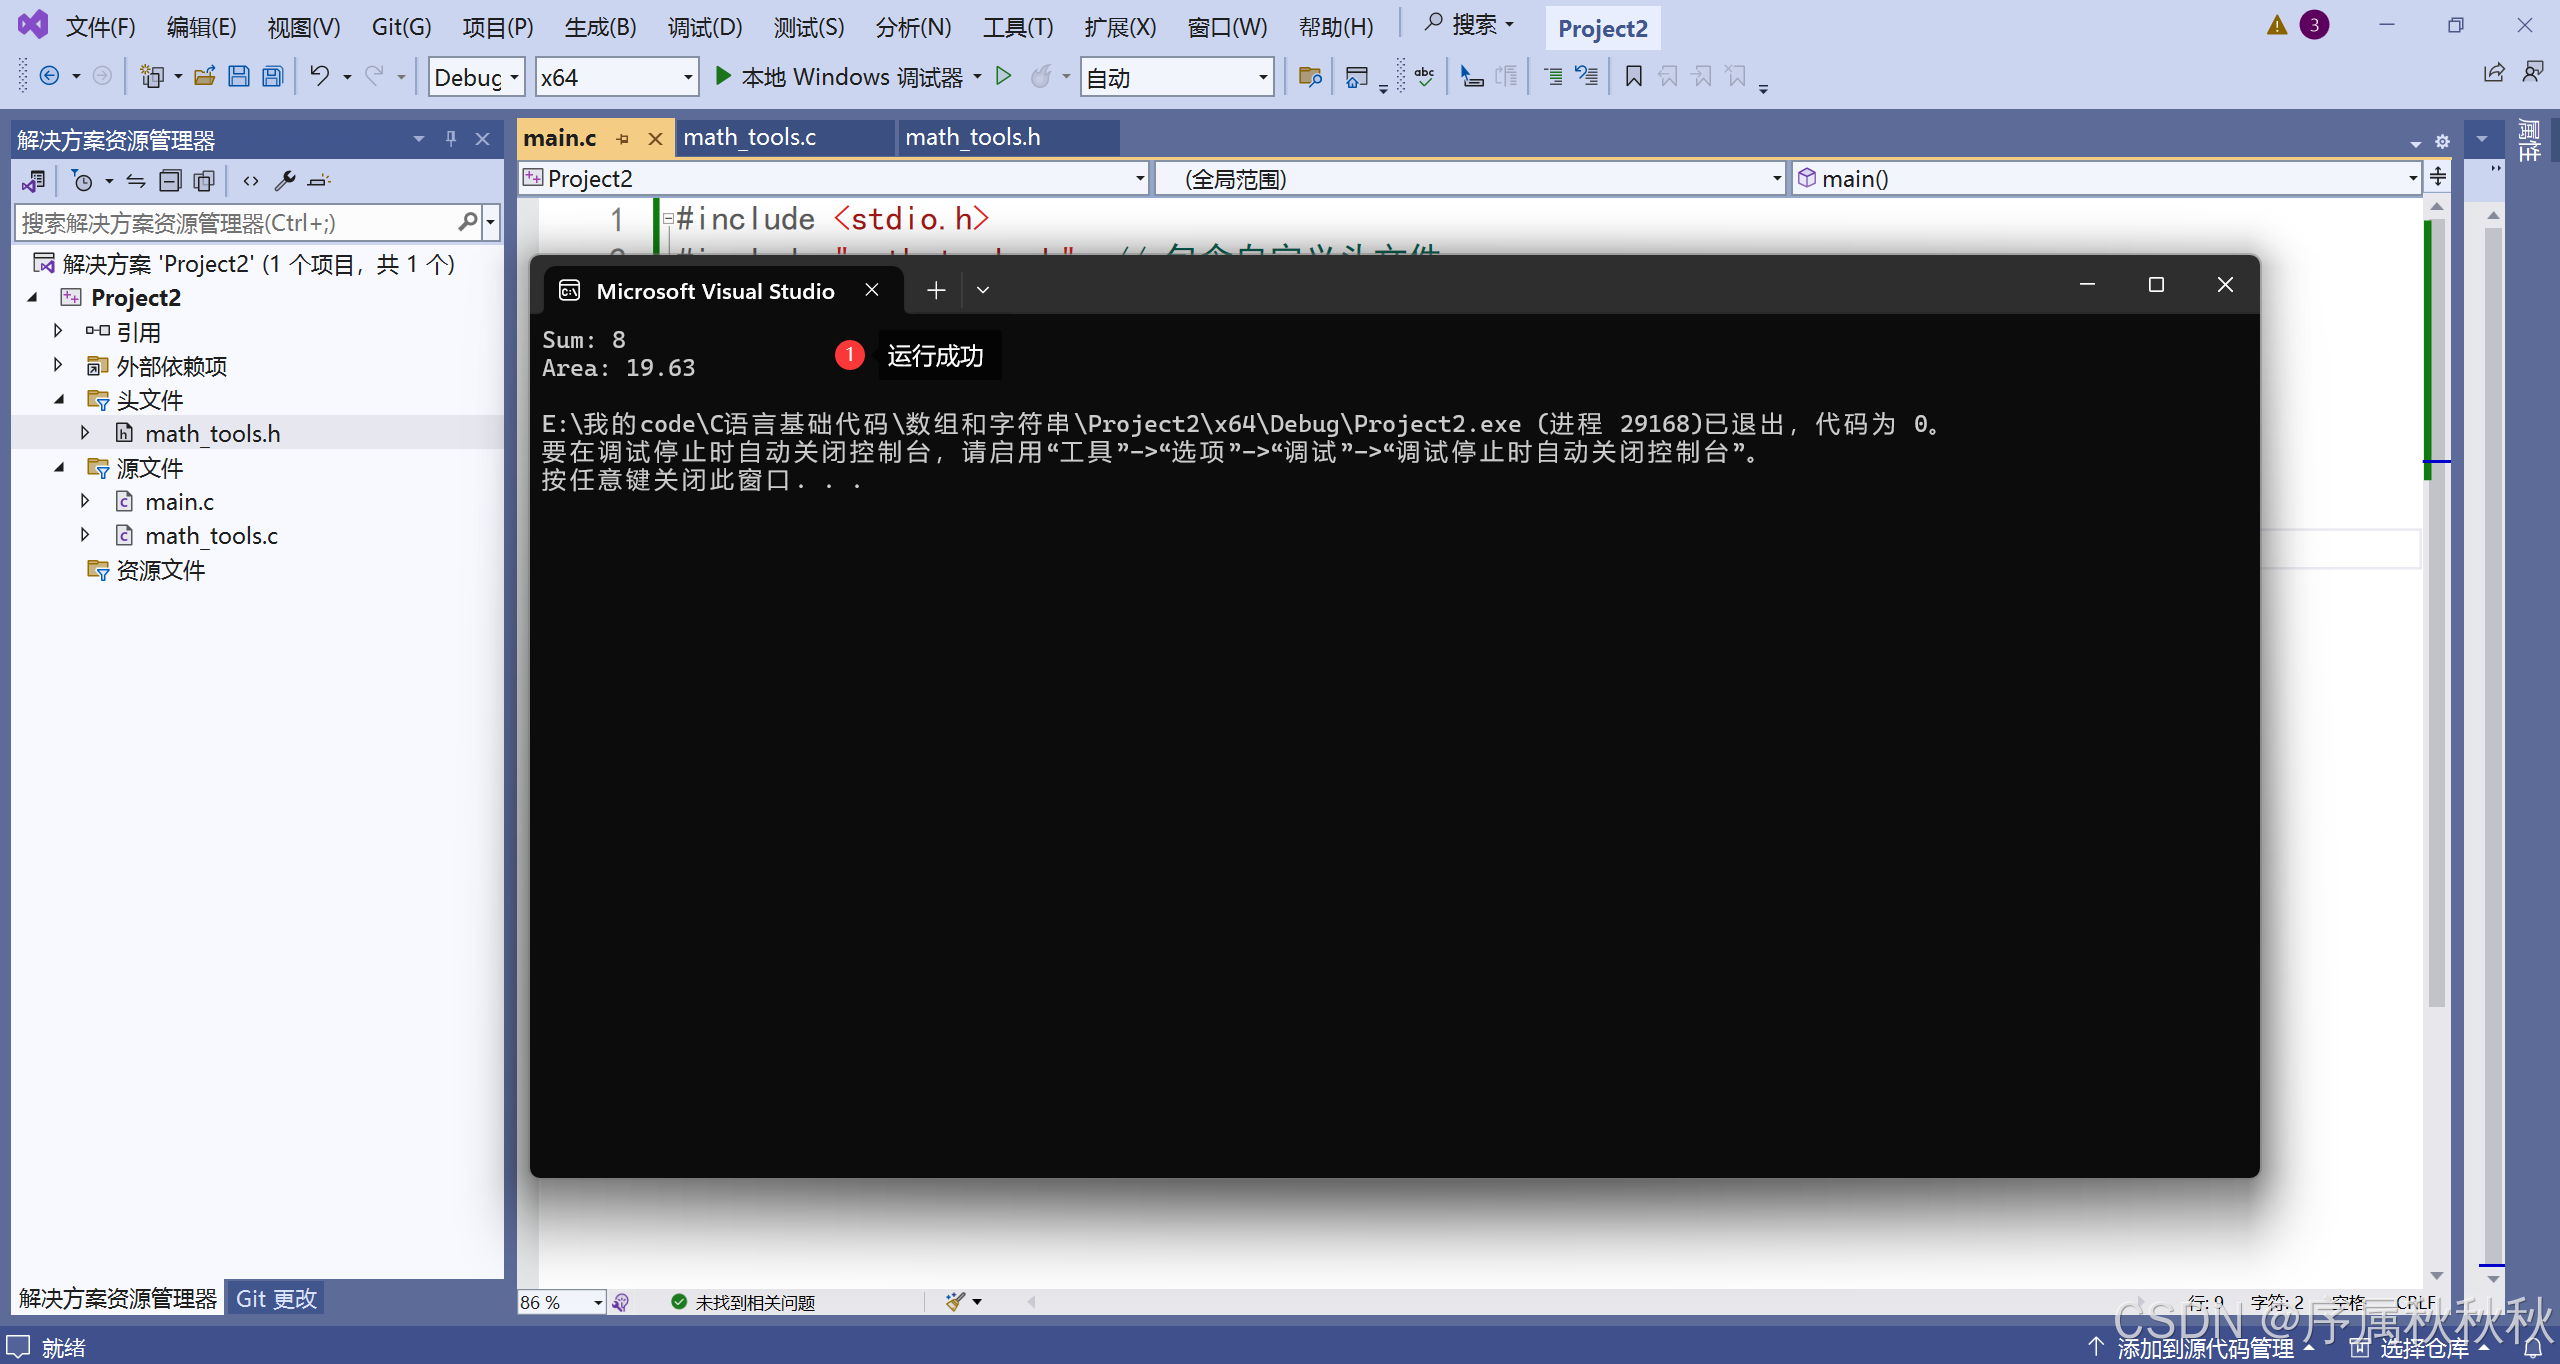Click the Collapse All icon in Solution Explorer

[x=170, y=181]
